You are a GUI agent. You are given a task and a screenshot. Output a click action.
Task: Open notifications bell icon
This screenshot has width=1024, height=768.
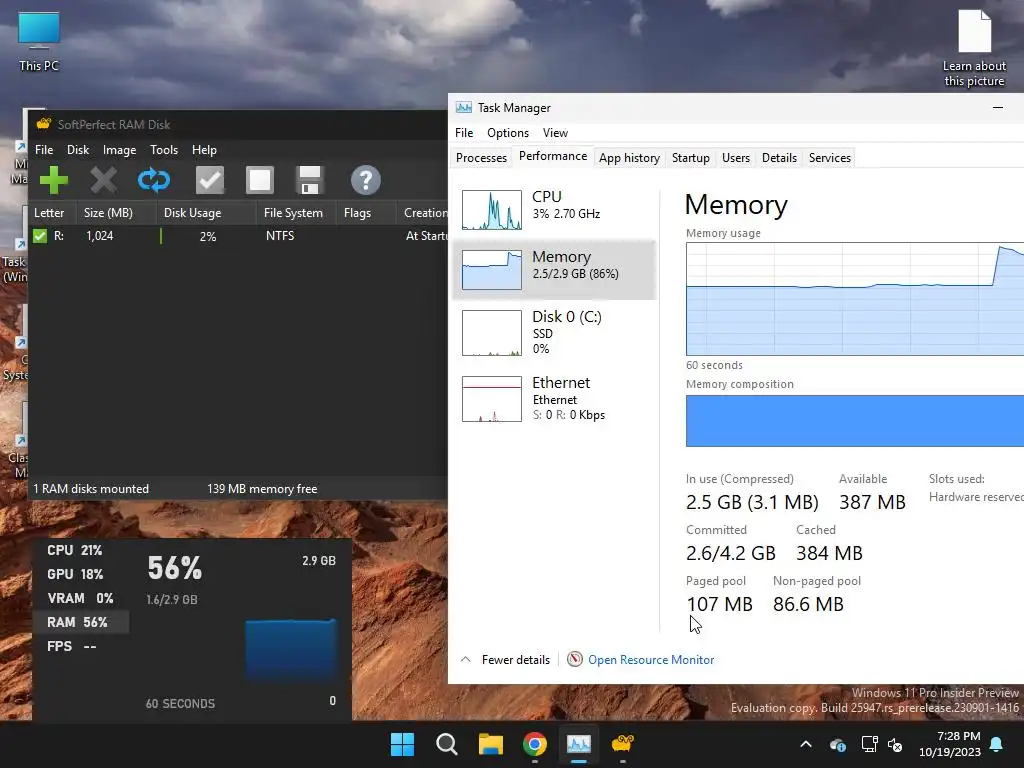point(996,744)
